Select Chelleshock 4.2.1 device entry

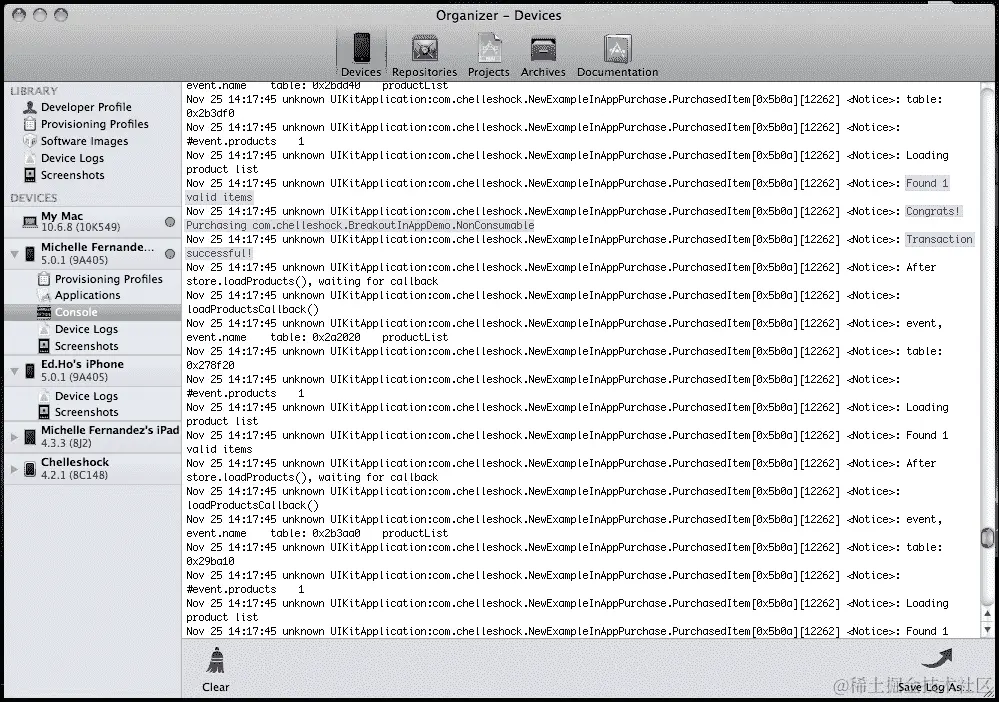tap(92, 469)
